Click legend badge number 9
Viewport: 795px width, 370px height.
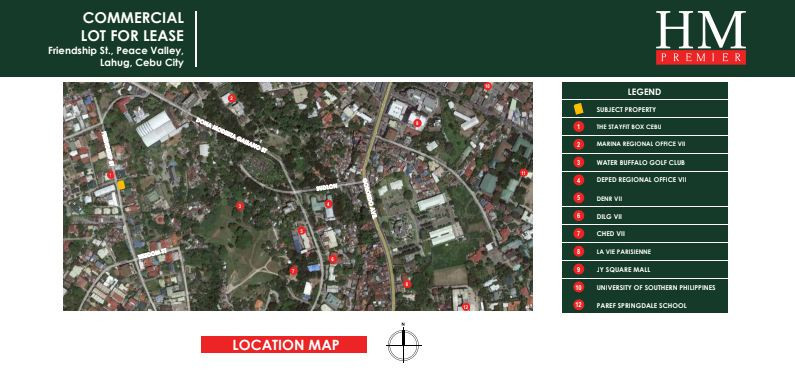578,269
